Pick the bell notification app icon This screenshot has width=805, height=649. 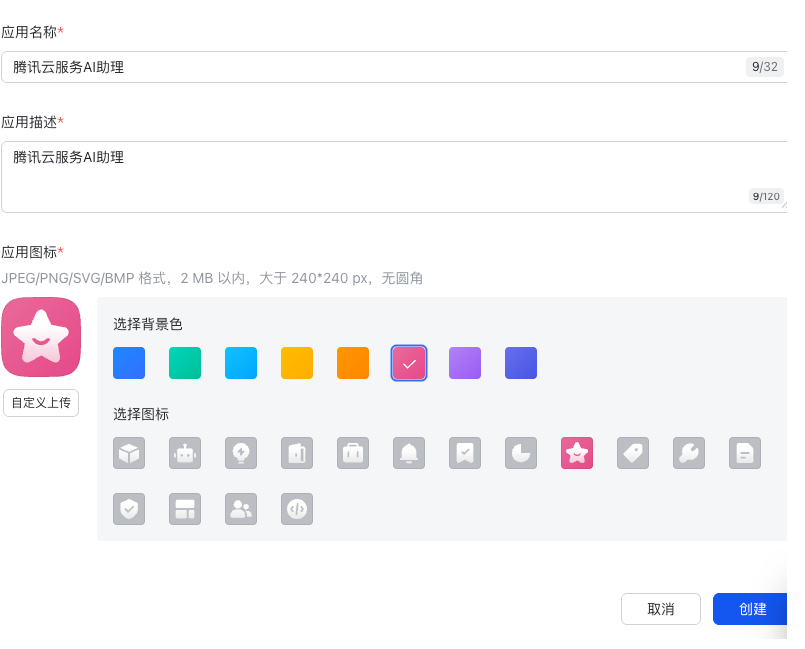click(x=409, y=453)
